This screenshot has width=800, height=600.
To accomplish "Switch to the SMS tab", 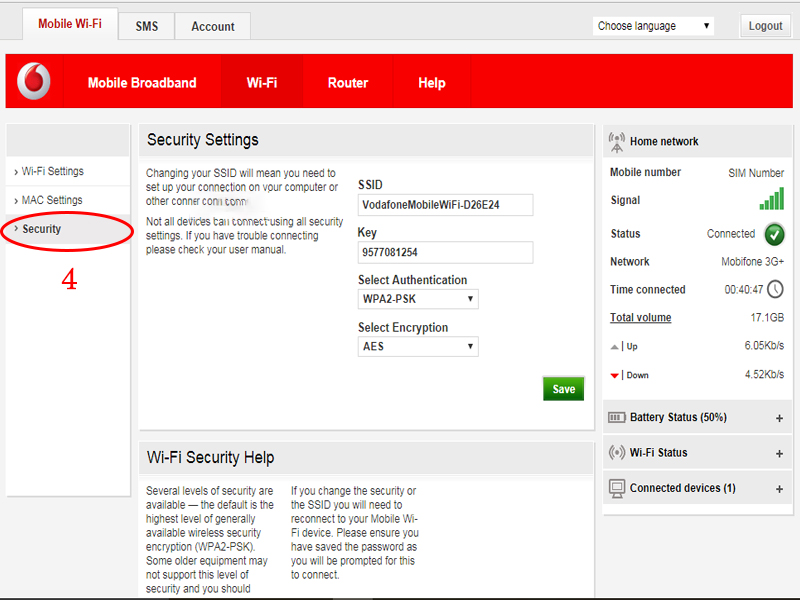I will [147, 26].
